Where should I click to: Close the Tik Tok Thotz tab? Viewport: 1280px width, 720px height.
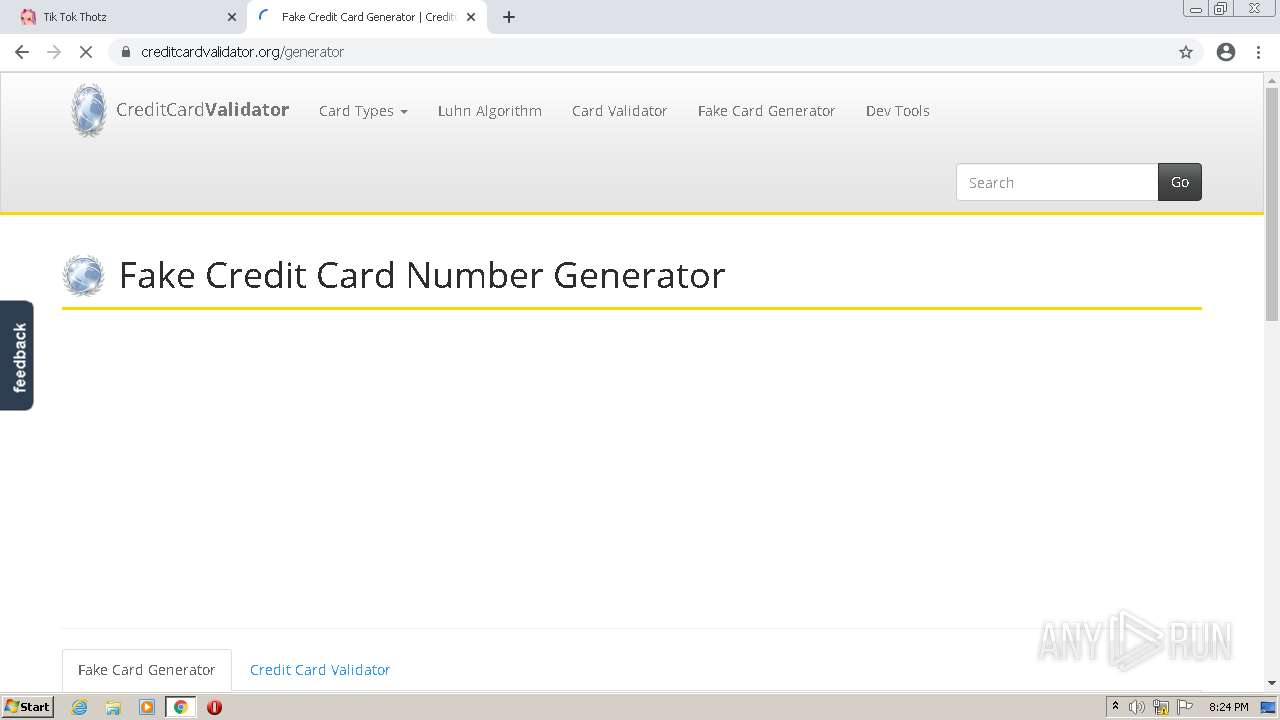232,17
